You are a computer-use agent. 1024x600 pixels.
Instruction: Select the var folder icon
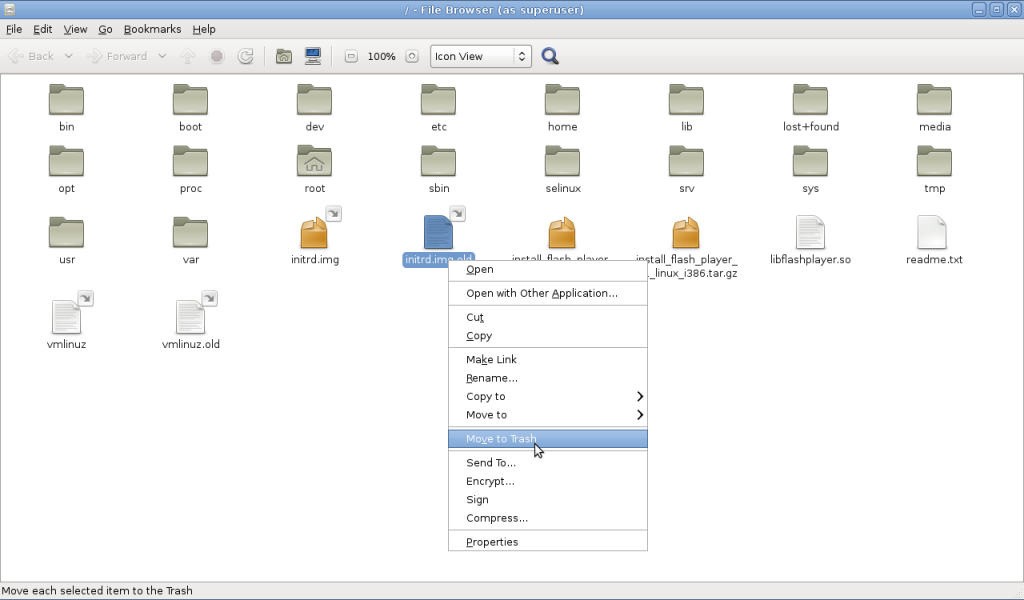(x=190, y=233)
